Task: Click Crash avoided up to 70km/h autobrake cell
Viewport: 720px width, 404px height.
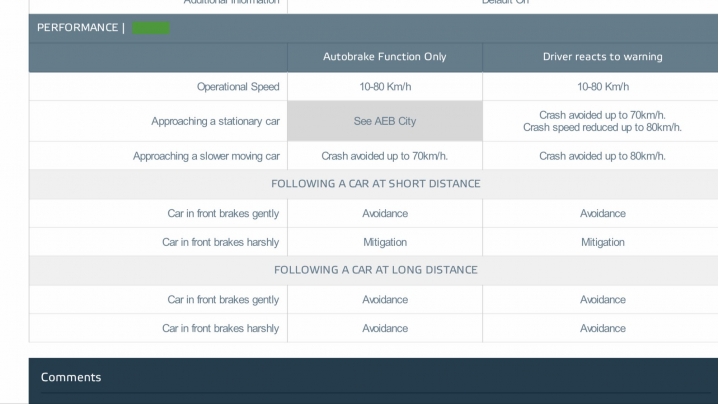Action: click(384, 156)
